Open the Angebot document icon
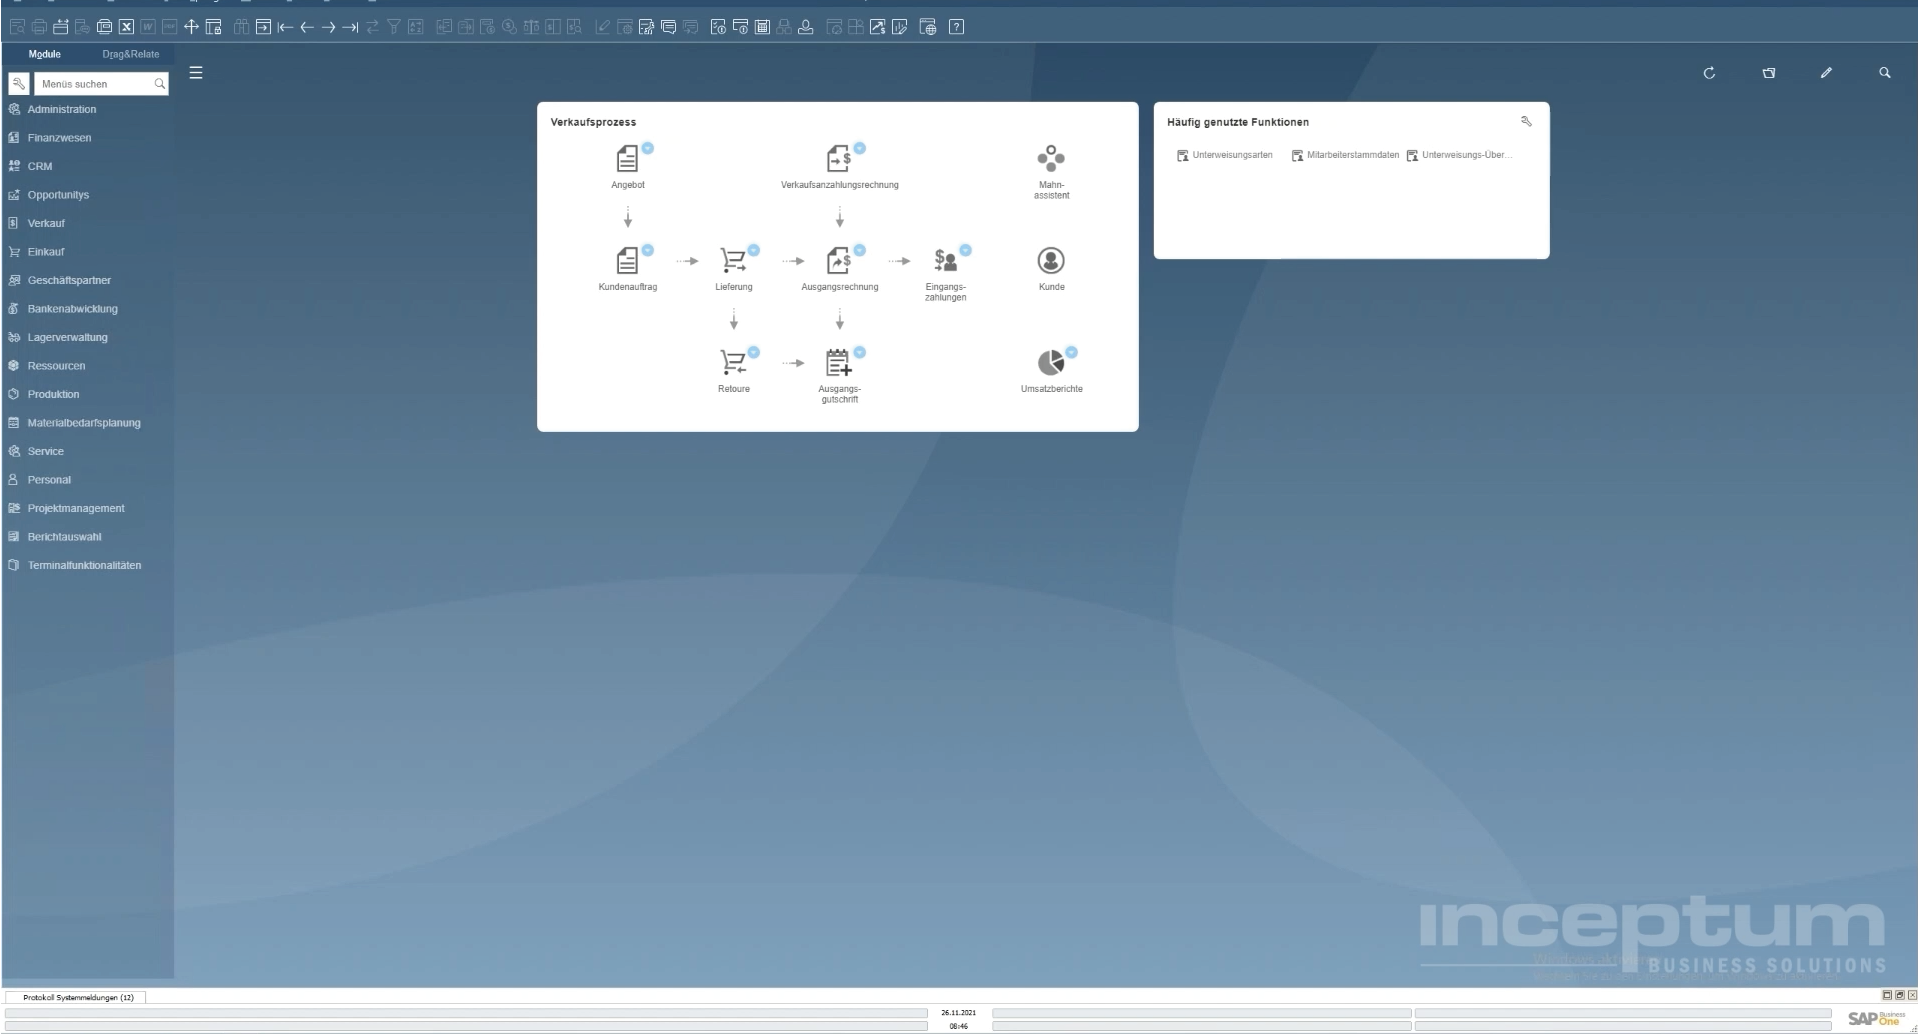 [627, 158]
